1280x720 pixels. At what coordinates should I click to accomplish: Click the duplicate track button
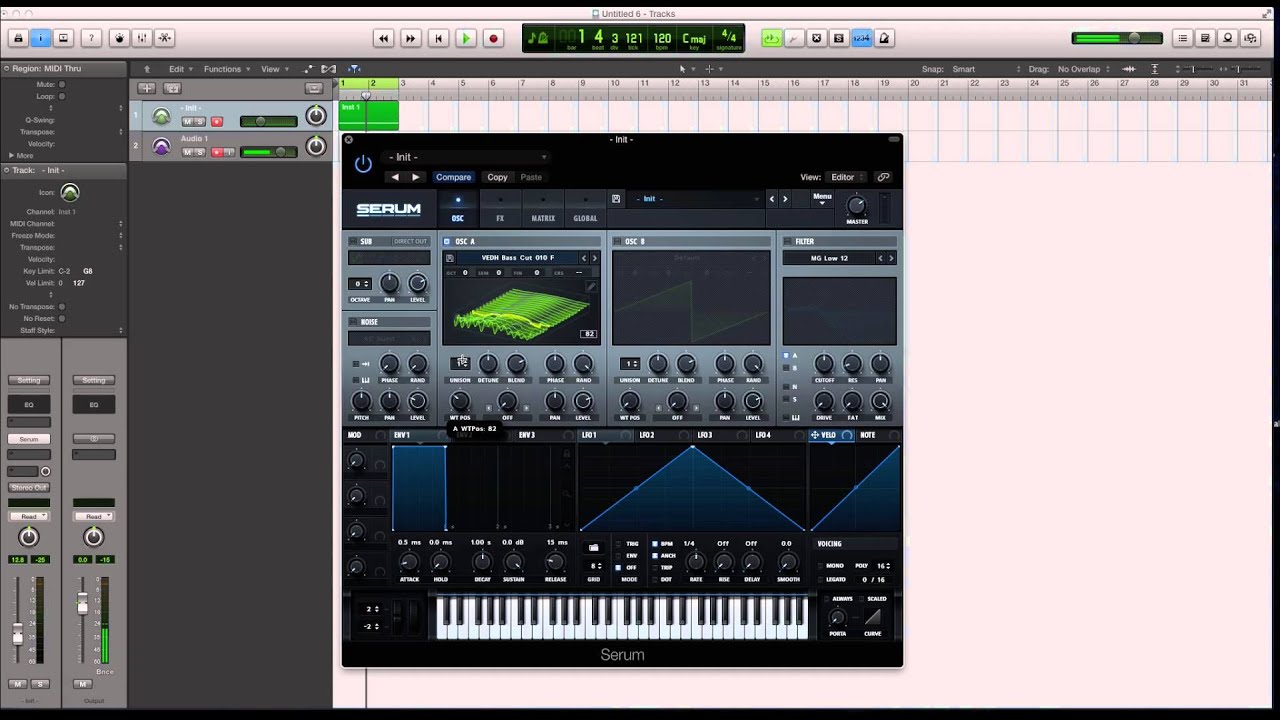(x=172, y=88)
